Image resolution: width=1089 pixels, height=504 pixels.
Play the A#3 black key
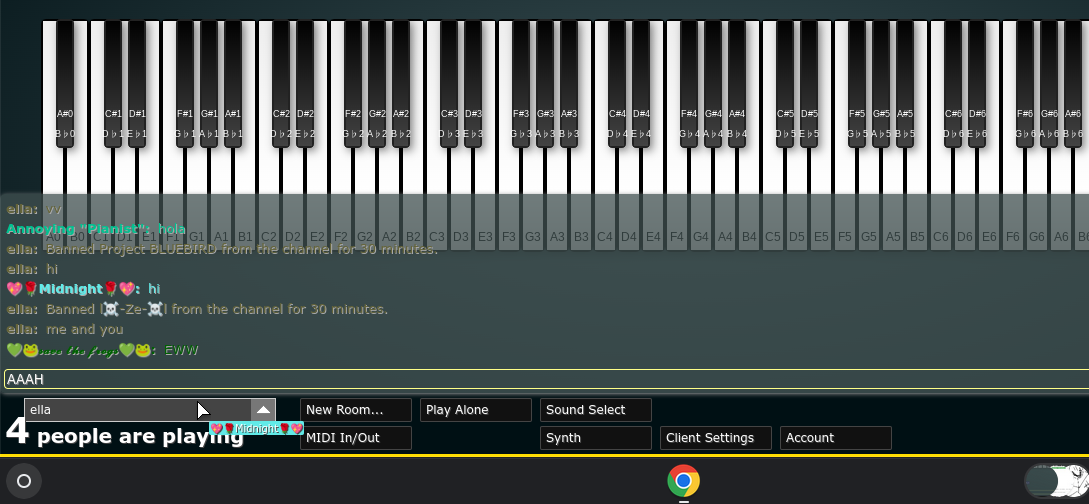[x=569, y=83]
